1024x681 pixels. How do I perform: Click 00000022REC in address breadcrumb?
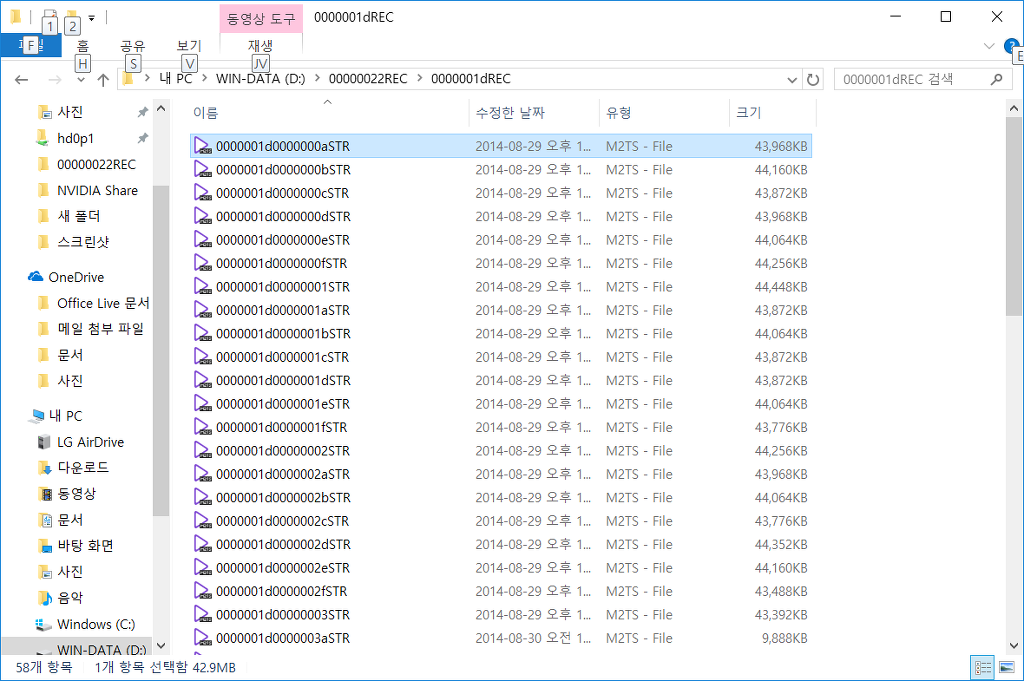coord(368,79)
